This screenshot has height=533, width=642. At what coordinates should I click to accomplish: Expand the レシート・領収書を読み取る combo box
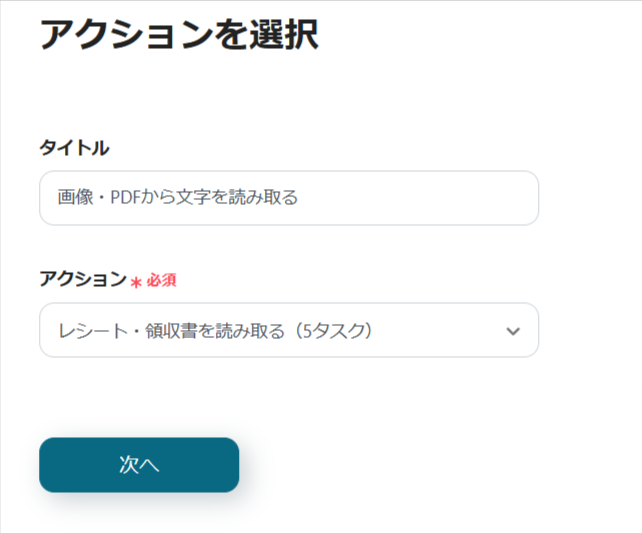[288, 330]
